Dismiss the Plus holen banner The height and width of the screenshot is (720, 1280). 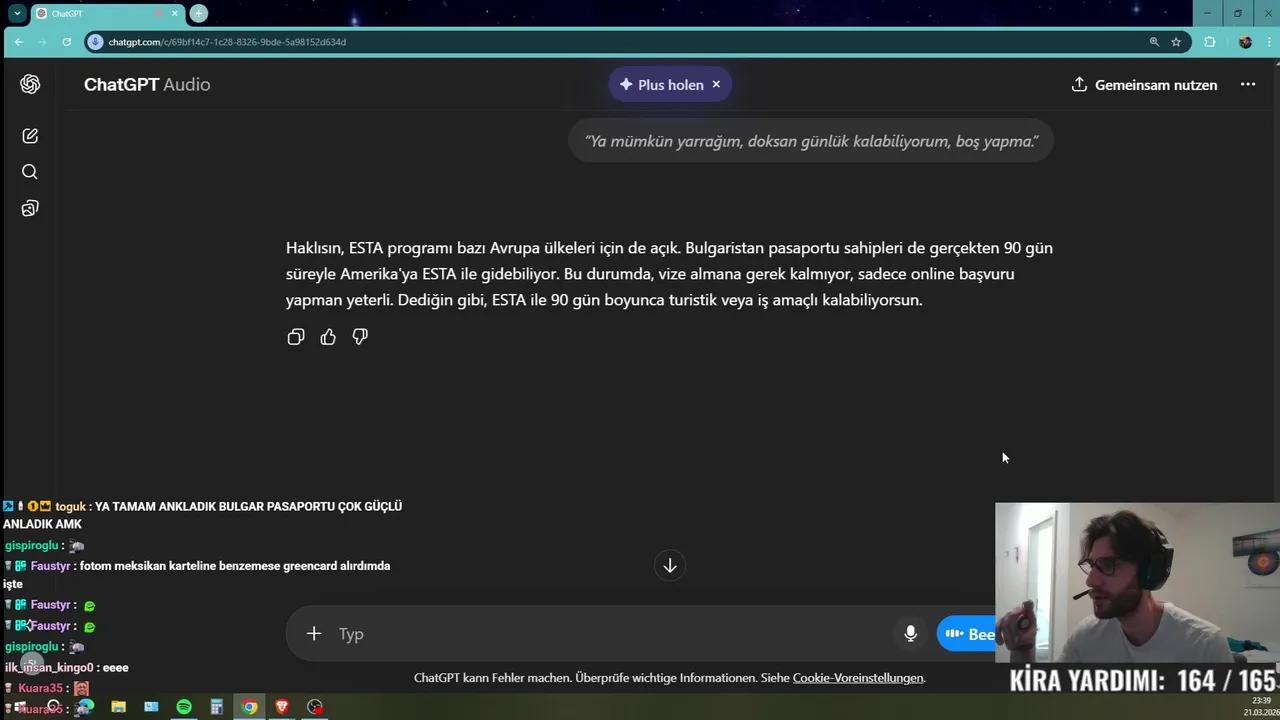point(716,84)
